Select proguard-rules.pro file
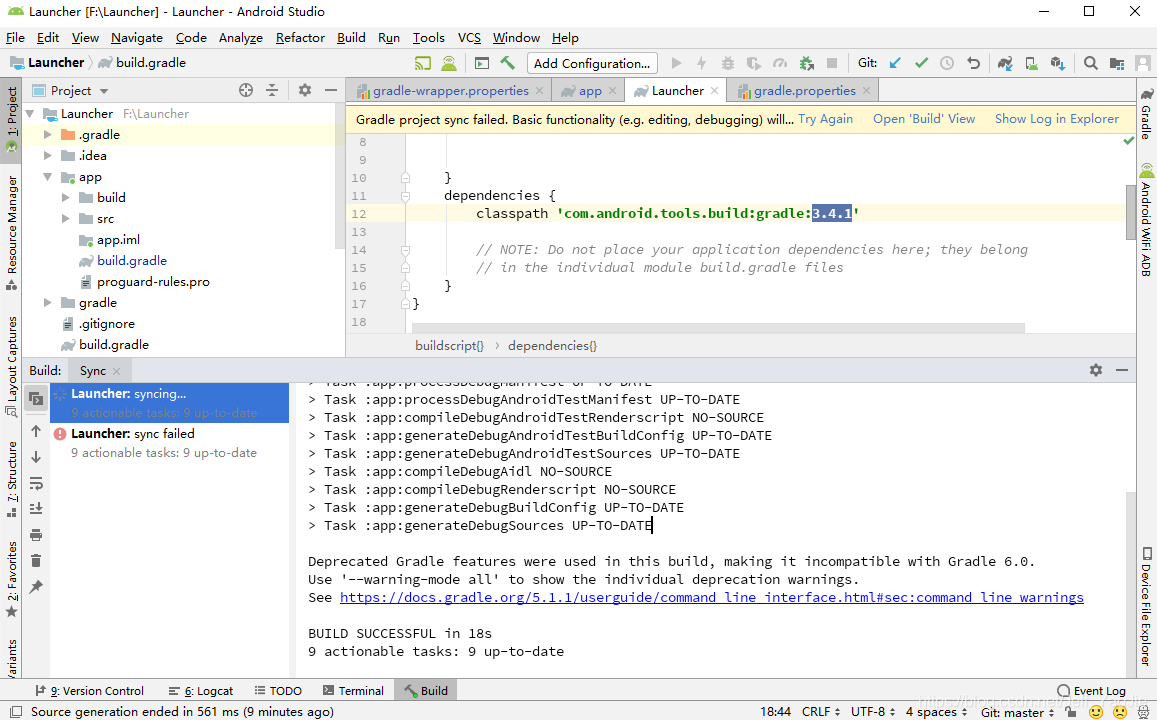1157x720 pixels. [x=153, y=282]
